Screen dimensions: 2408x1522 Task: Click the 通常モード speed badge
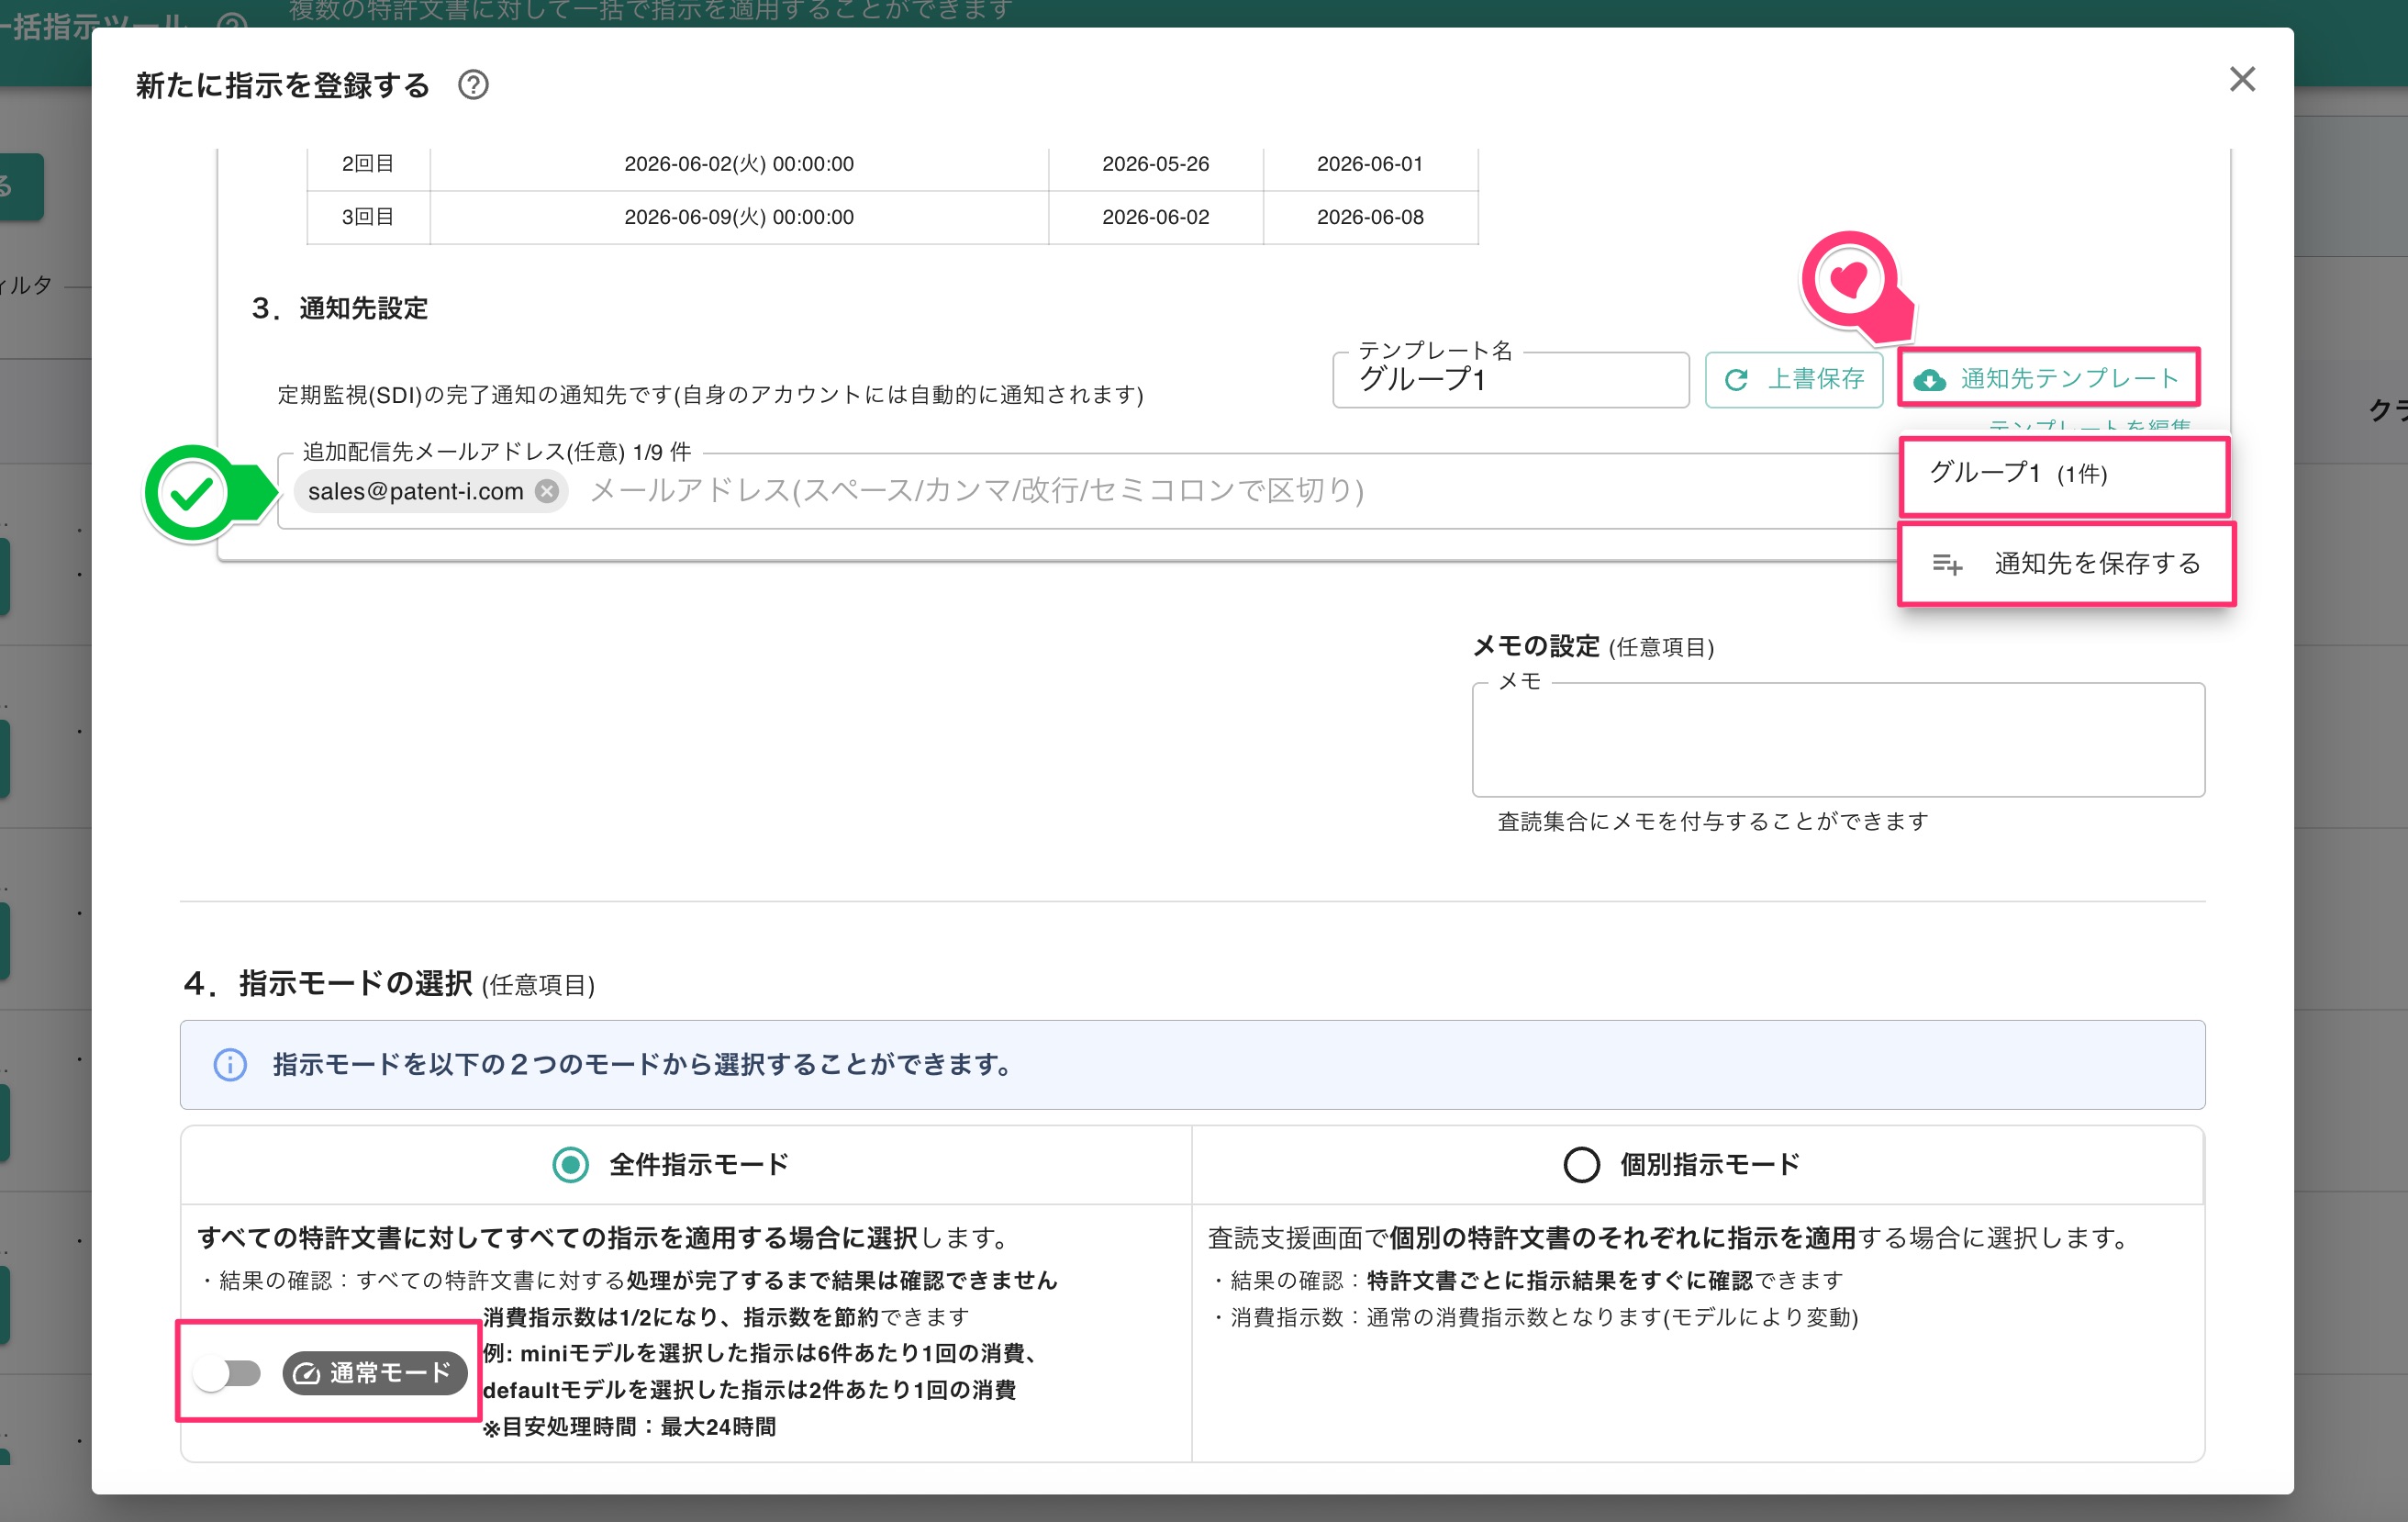point(375,1373)
